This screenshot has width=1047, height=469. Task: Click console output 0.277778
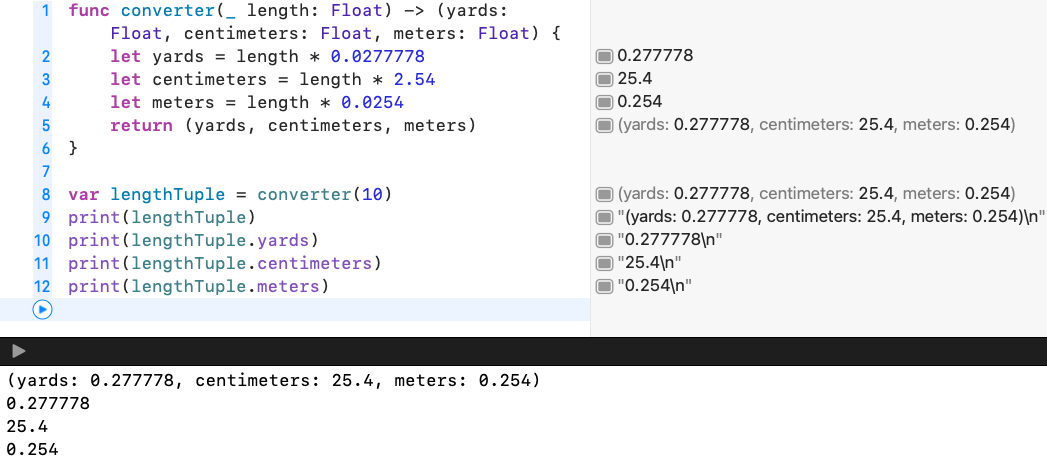point(47,404)
